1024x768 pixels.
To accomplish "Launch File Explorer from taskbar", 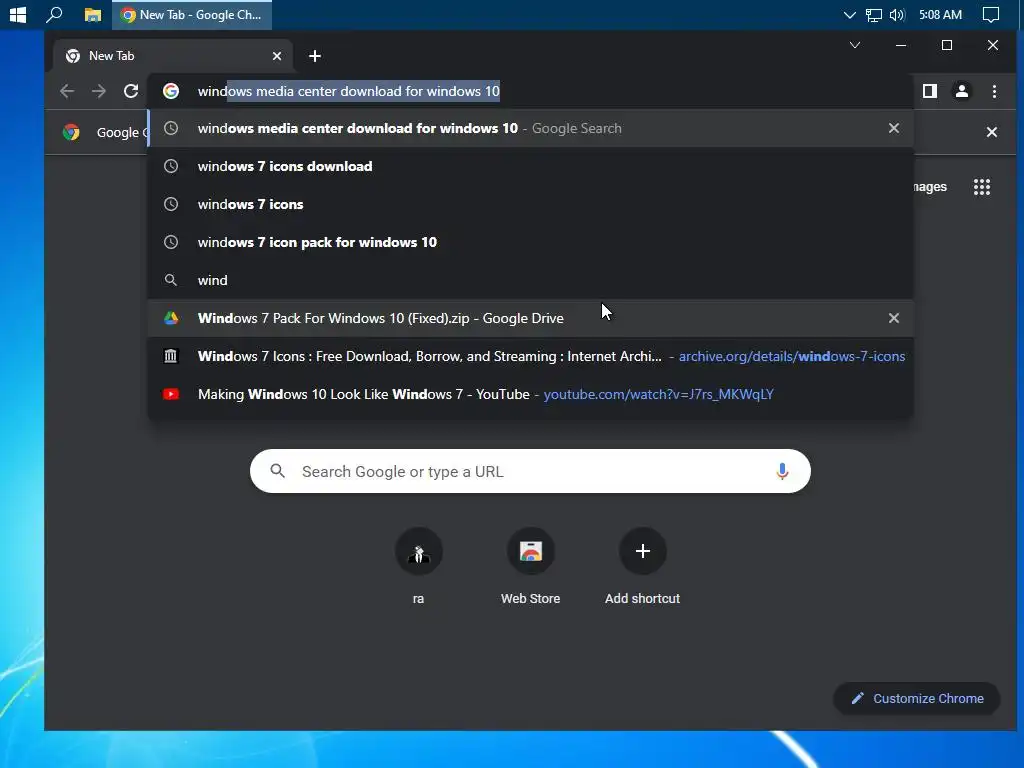I will coord(93,14).
